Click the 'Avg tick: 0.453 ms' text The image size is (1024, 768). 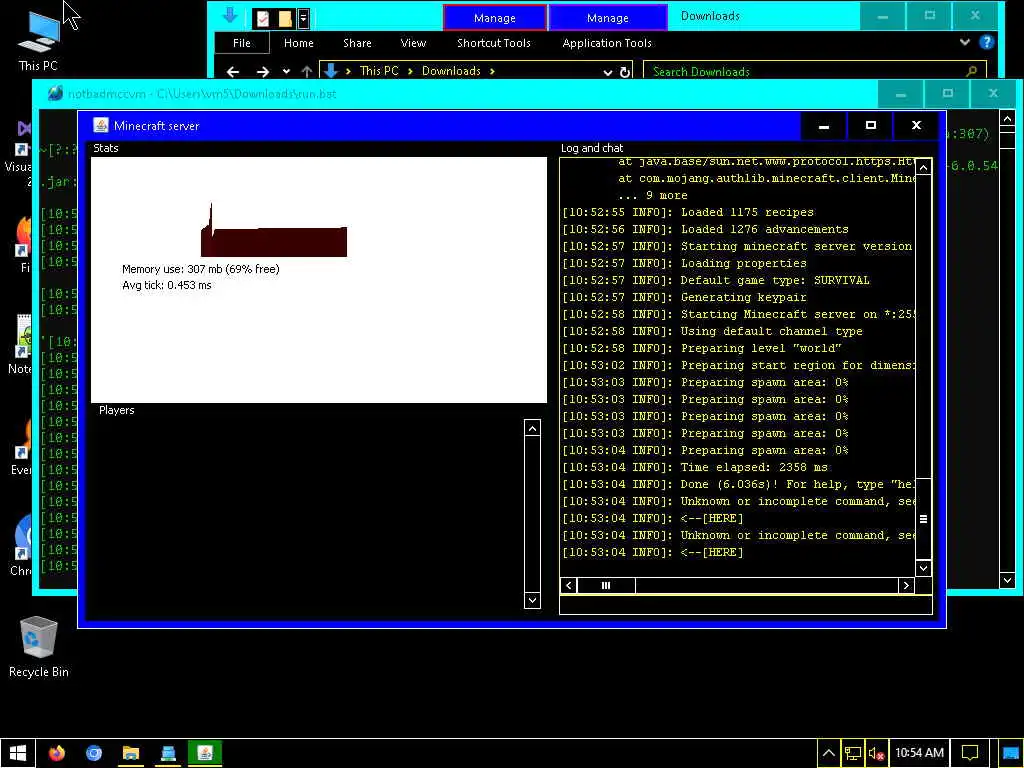pos(167,285)
